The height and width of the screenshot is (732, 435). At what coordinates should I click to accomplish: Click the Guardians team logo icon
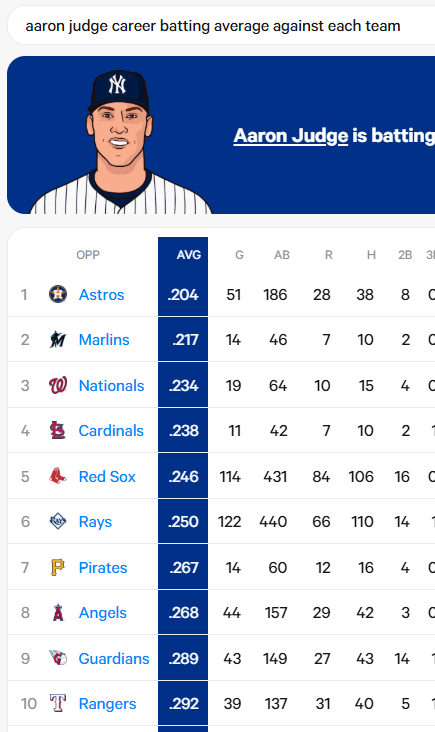pos(58,658)
